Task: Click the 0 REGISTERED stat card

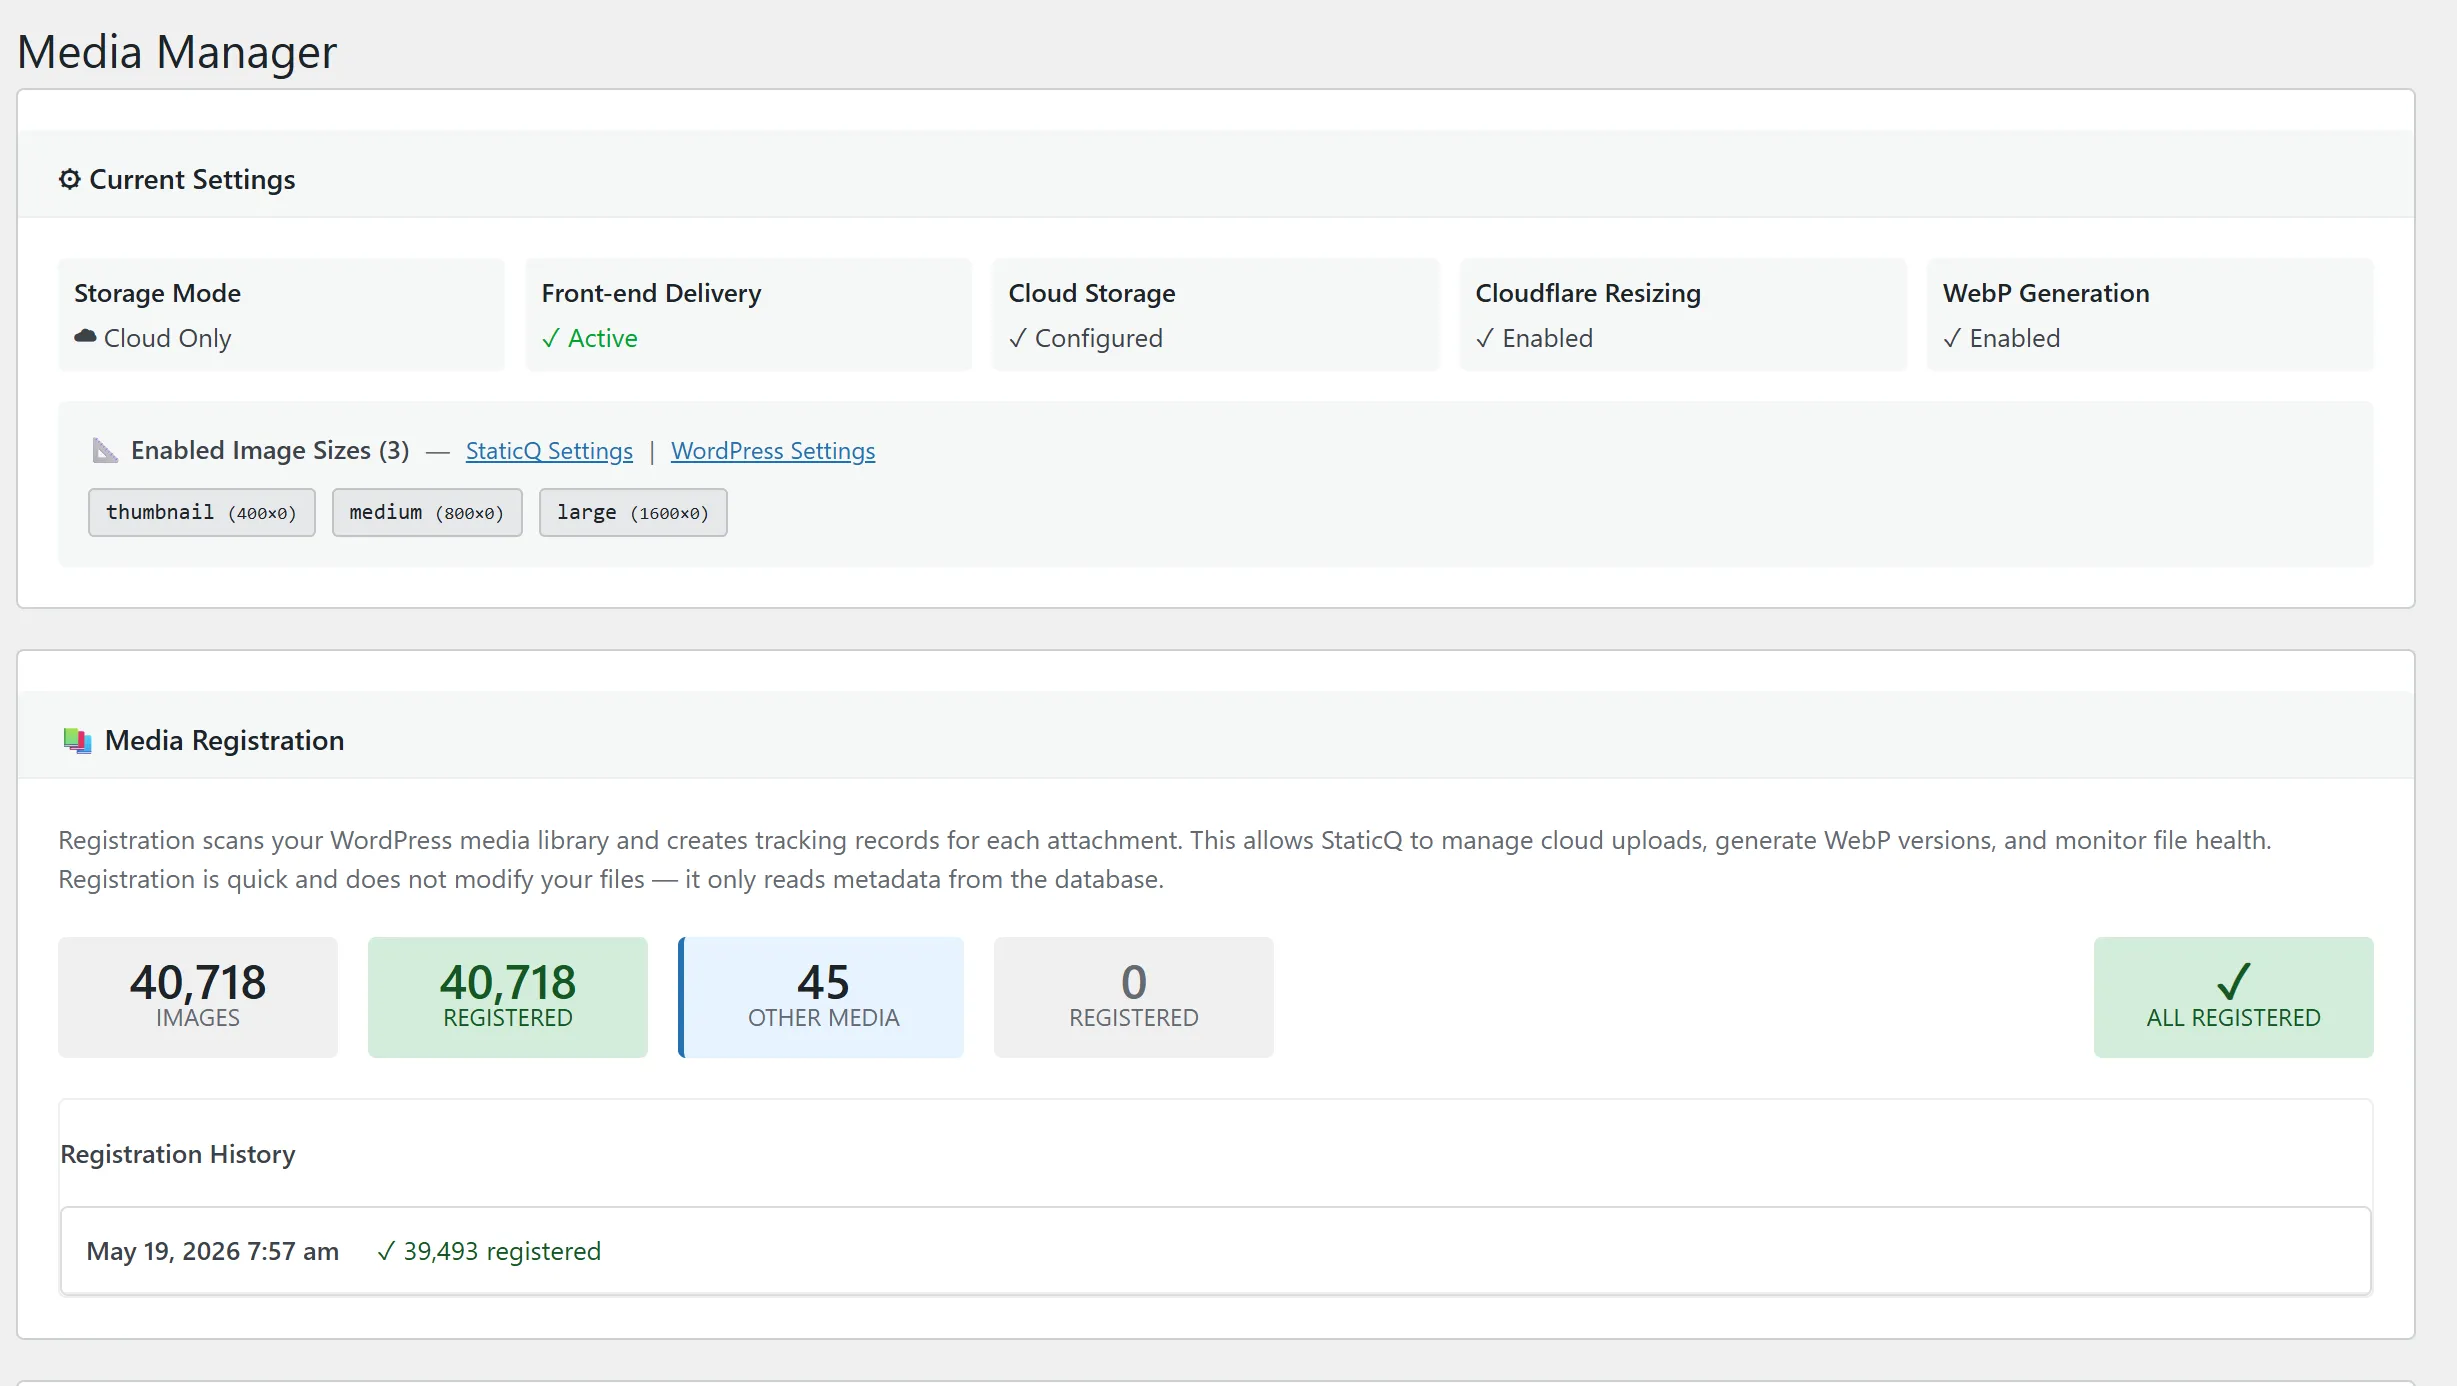Action: [1134, 997]
